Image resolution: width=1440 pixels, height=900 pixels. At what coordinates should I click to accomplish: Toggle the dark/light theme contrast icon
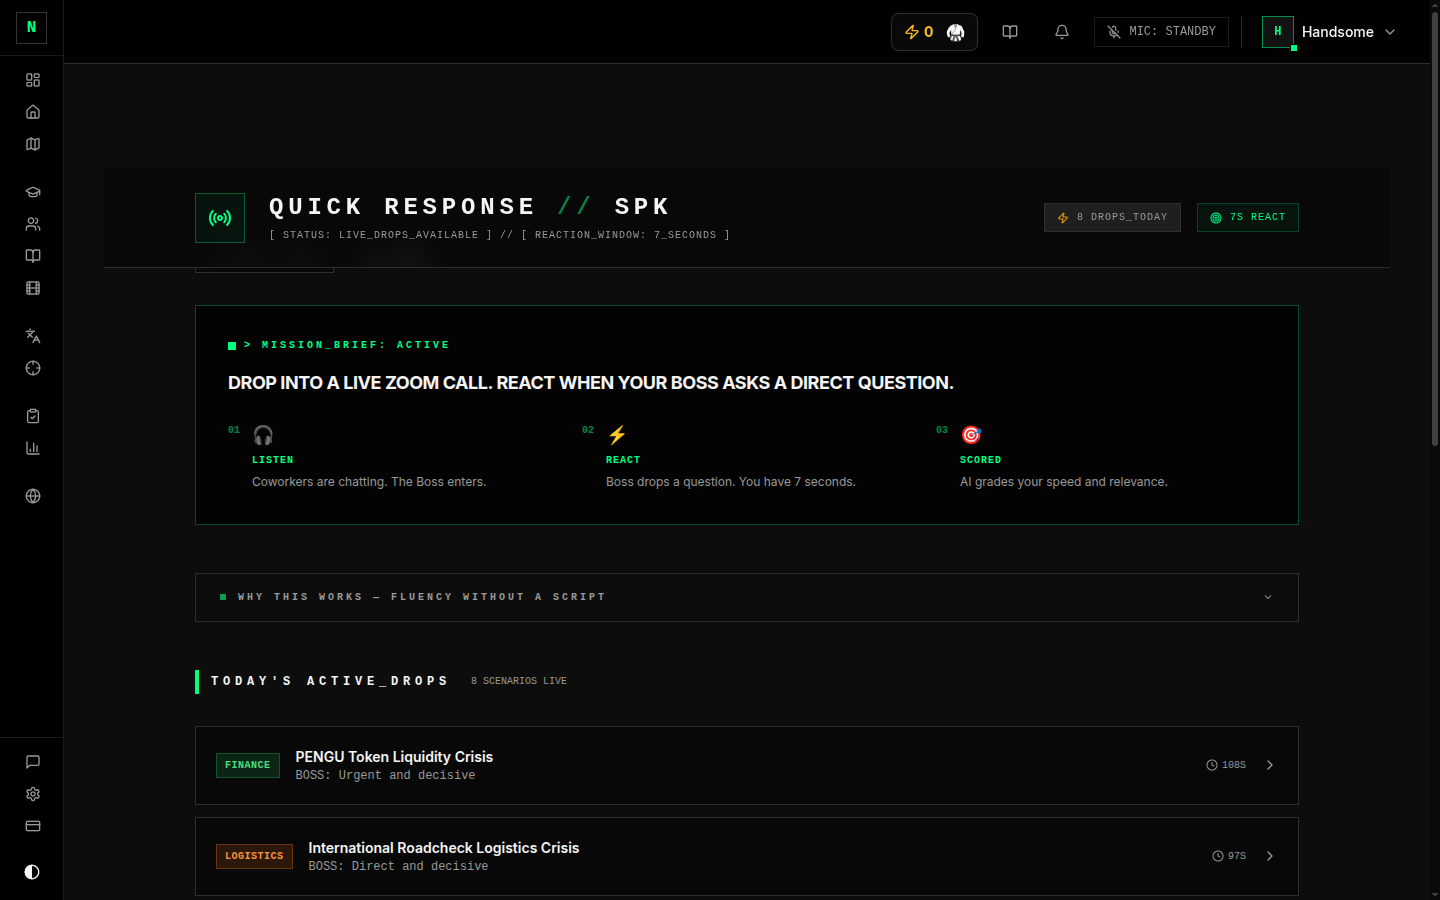coord(32,872)
